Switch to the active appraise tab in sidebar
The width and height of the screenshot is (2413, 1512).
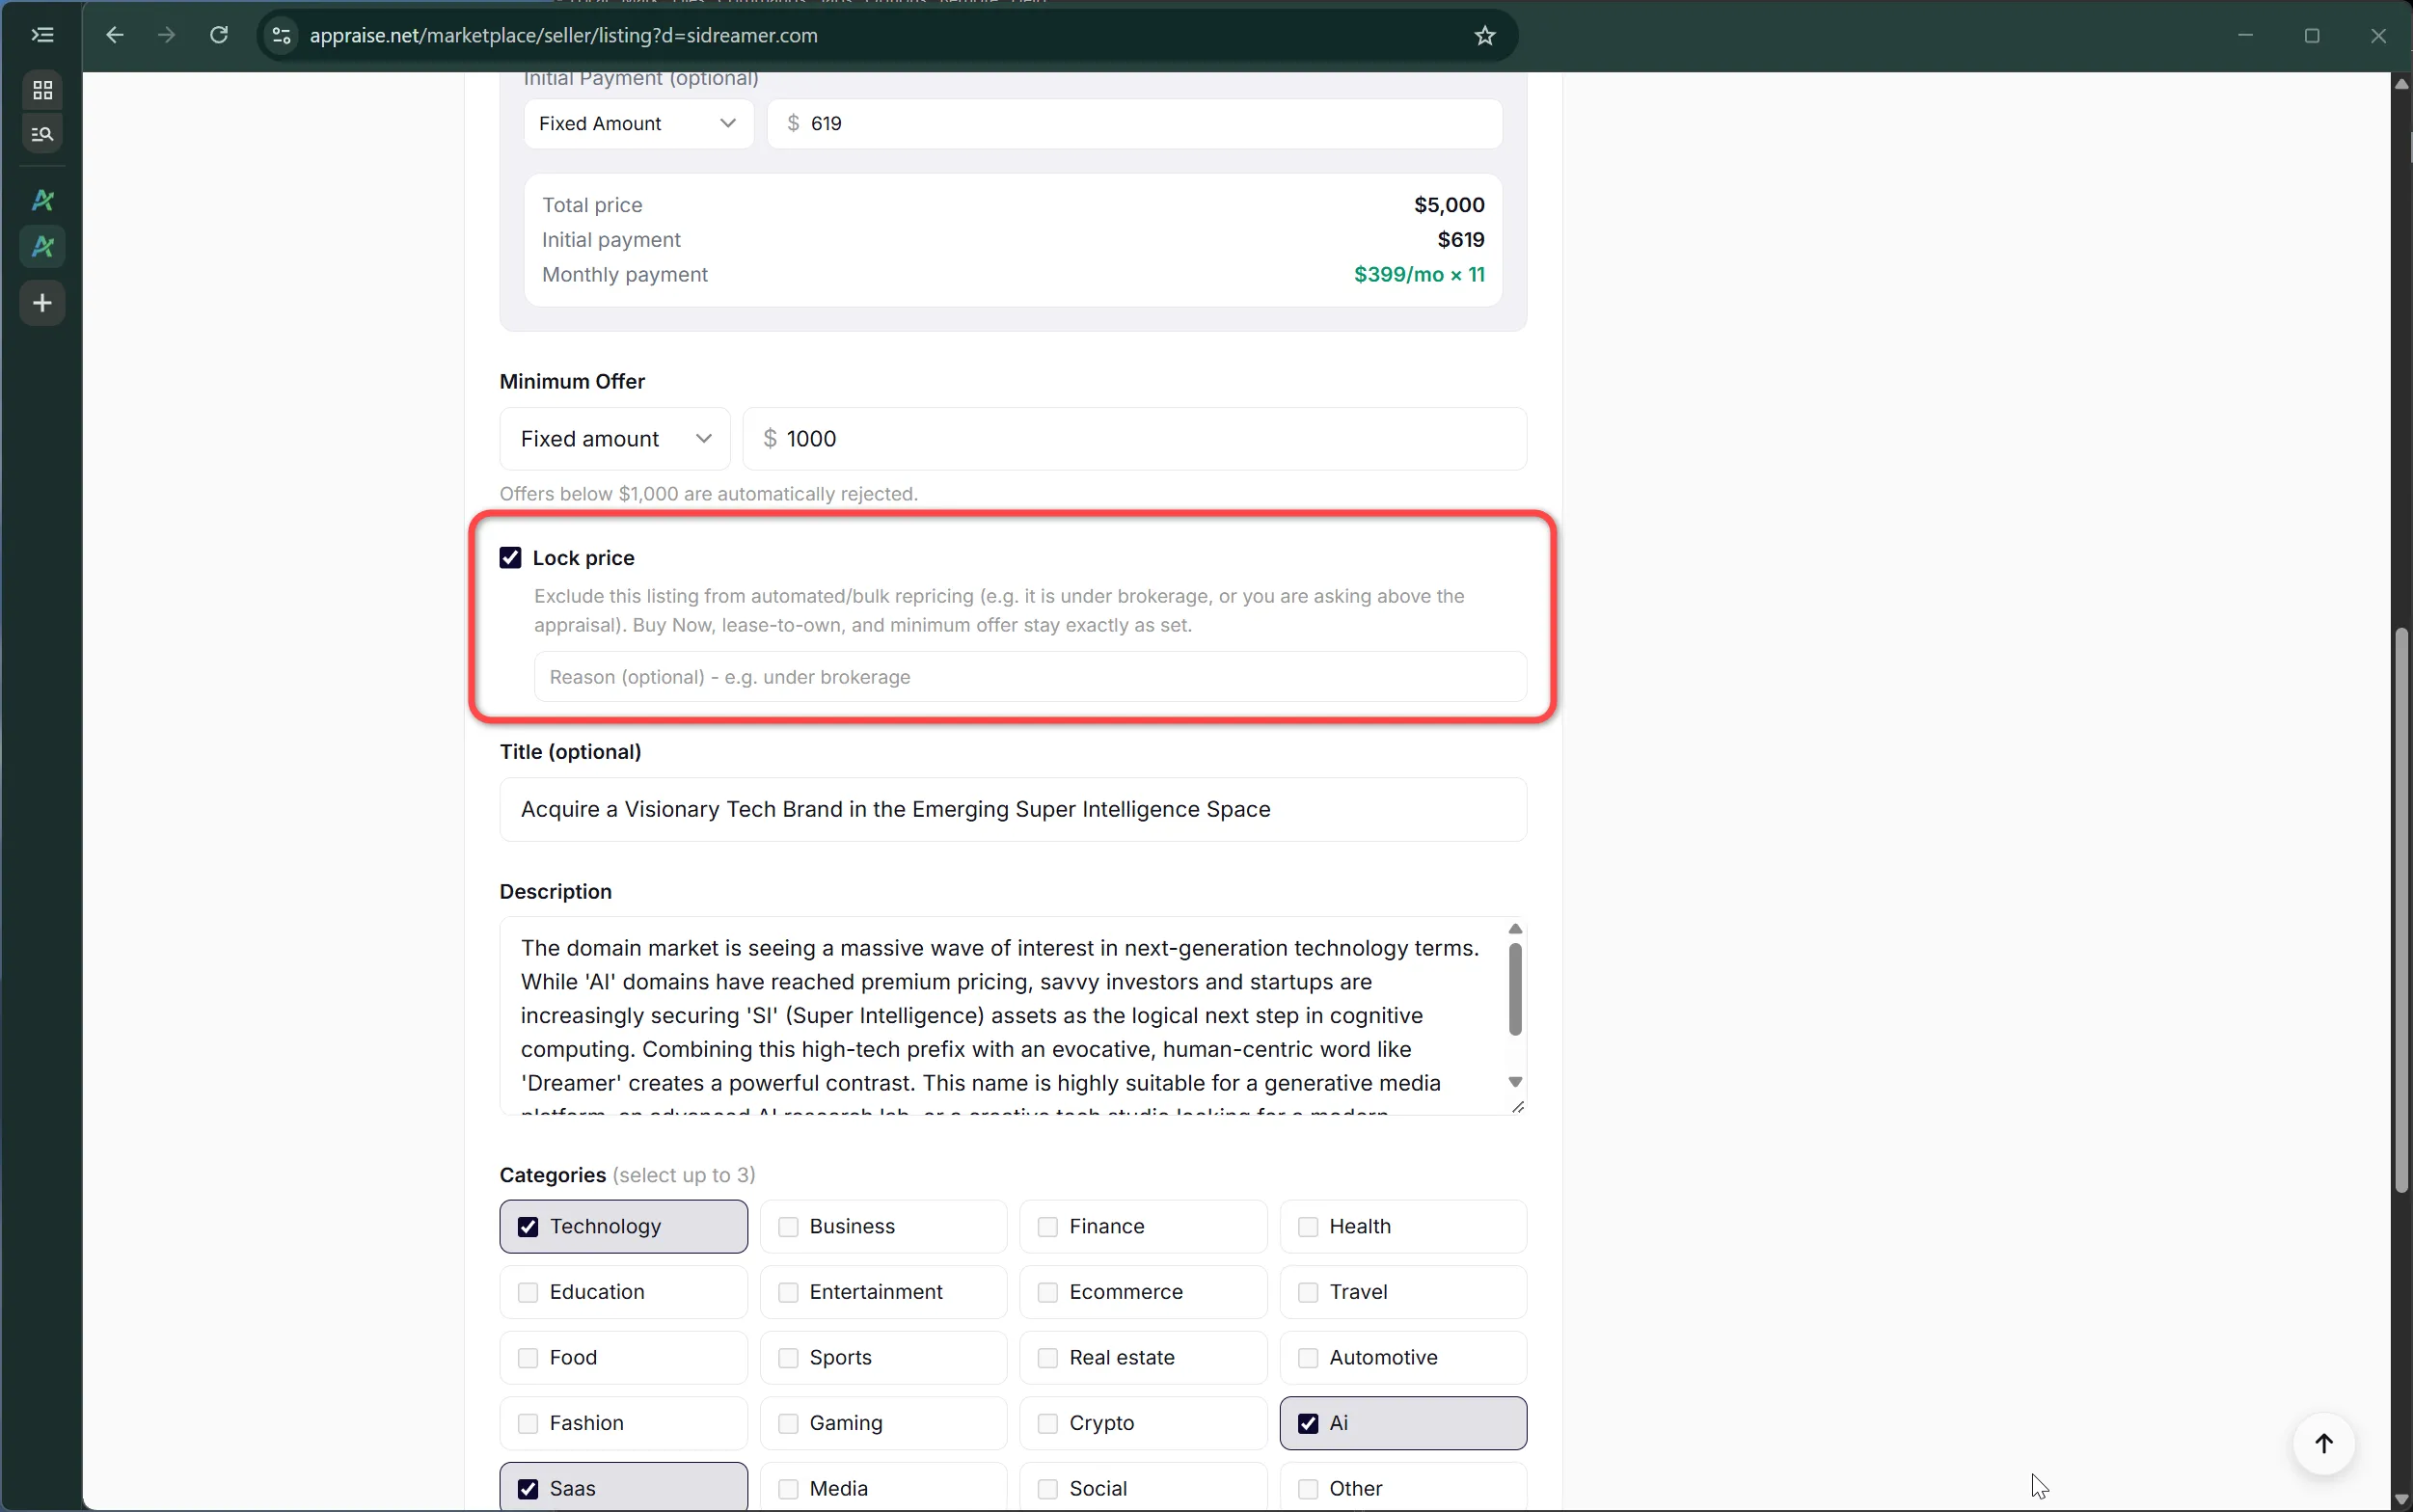42,247
